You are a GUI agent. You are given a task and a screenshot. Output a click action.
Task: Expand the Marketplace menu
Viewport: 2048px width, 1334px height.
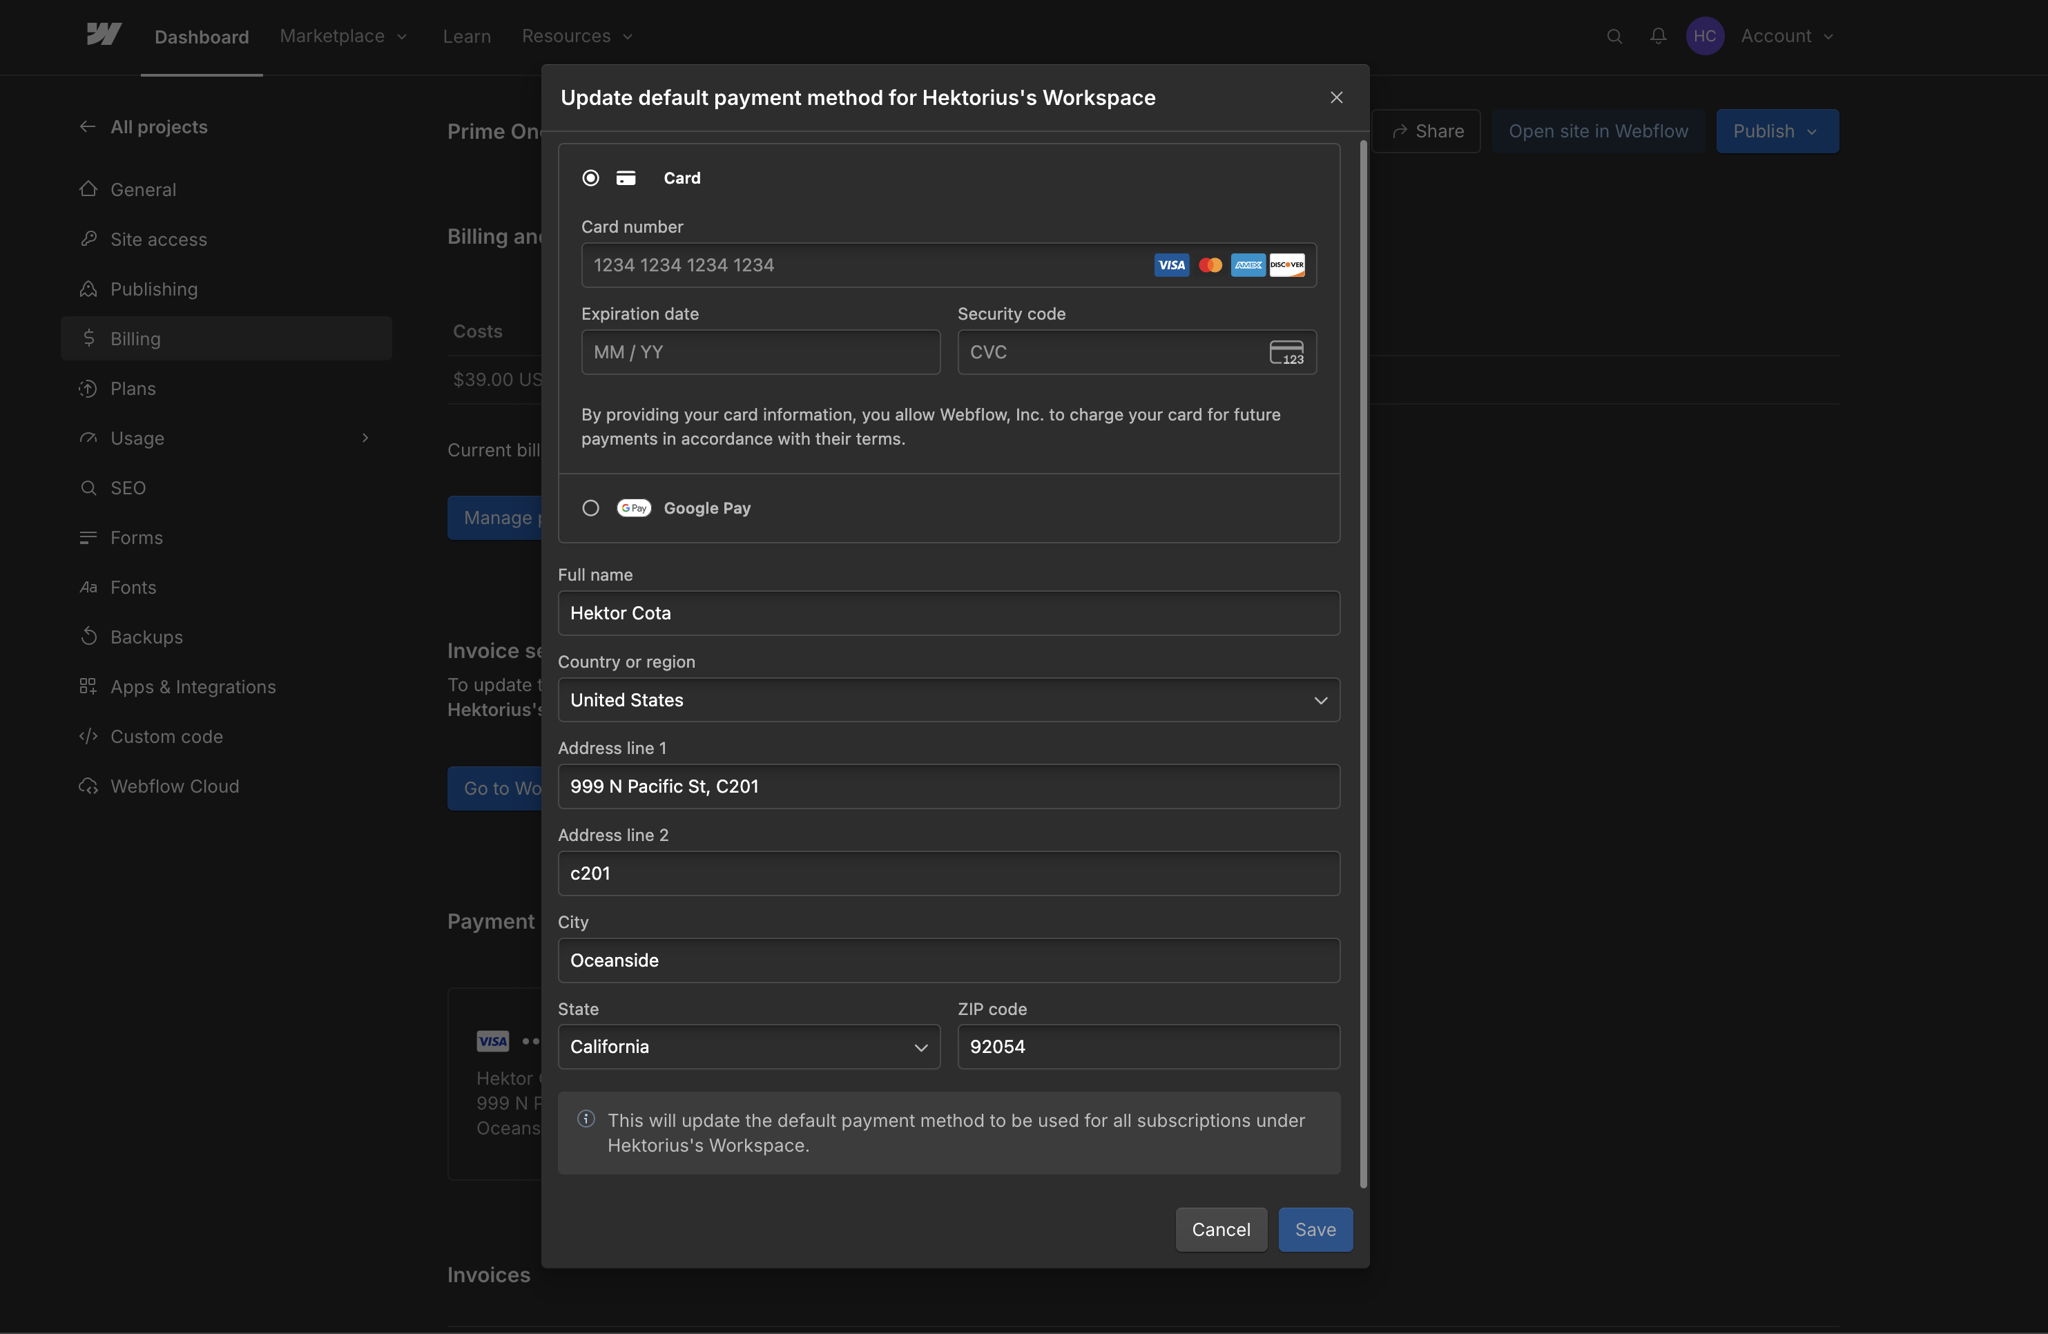344,36
